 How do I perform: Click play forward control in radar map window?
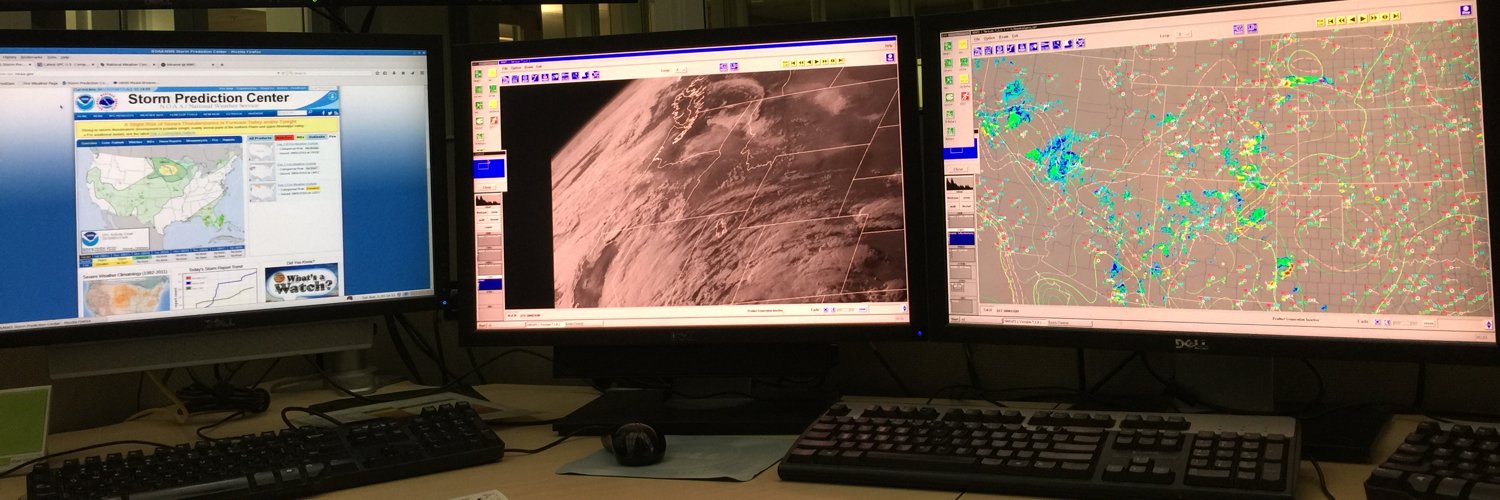pos(1362,19)
